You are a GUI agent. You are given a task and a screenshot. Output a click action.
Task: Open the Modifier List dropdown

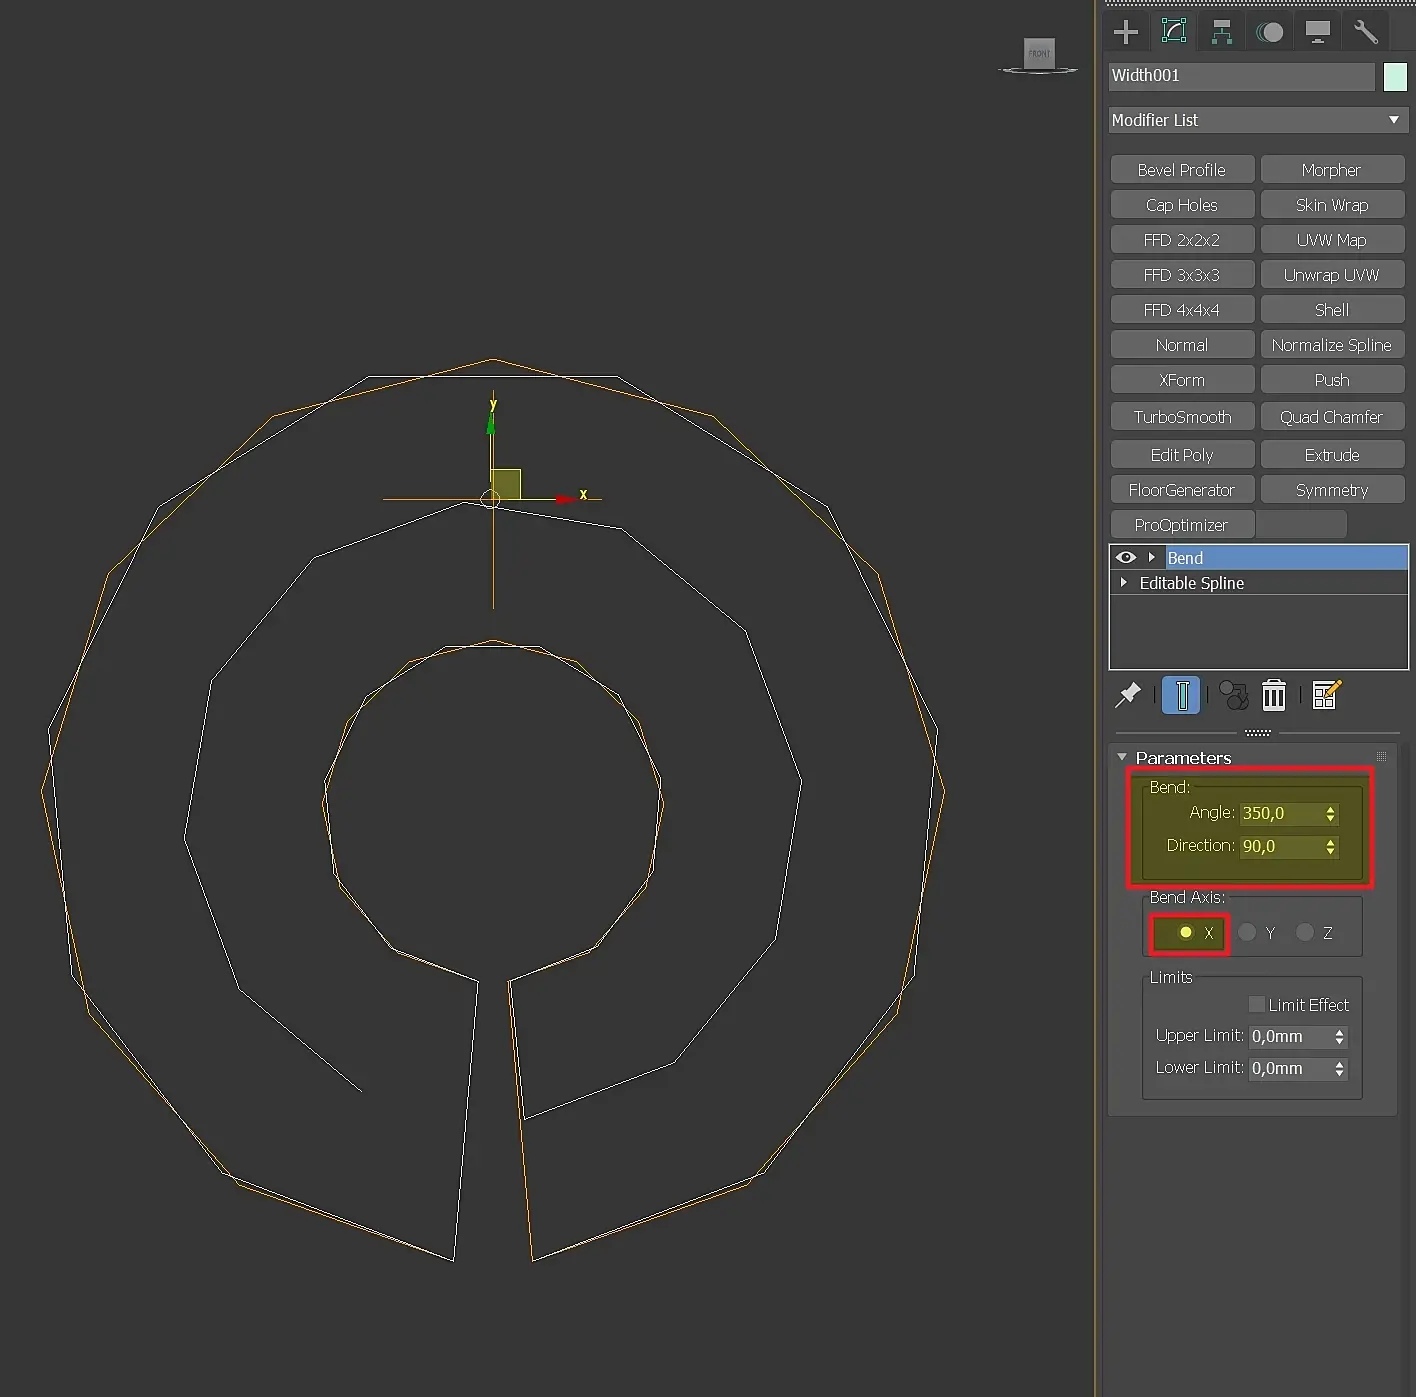coord(1258,120)
